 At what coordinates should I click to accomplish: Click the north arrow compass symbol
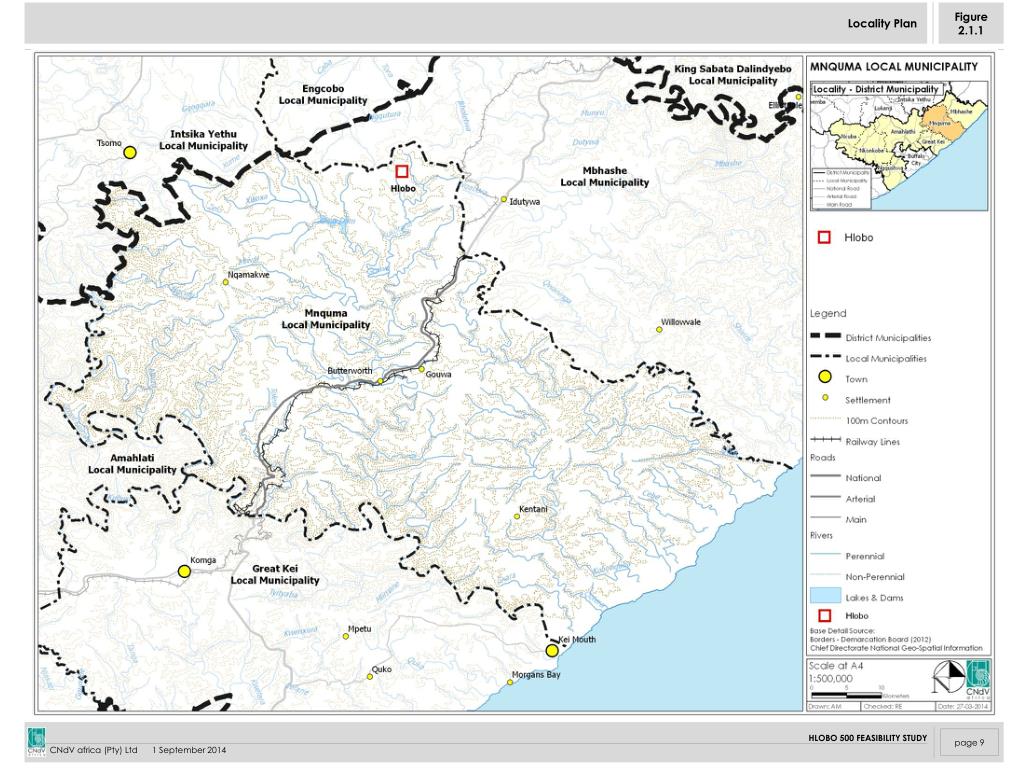click(x=948, y=677)
